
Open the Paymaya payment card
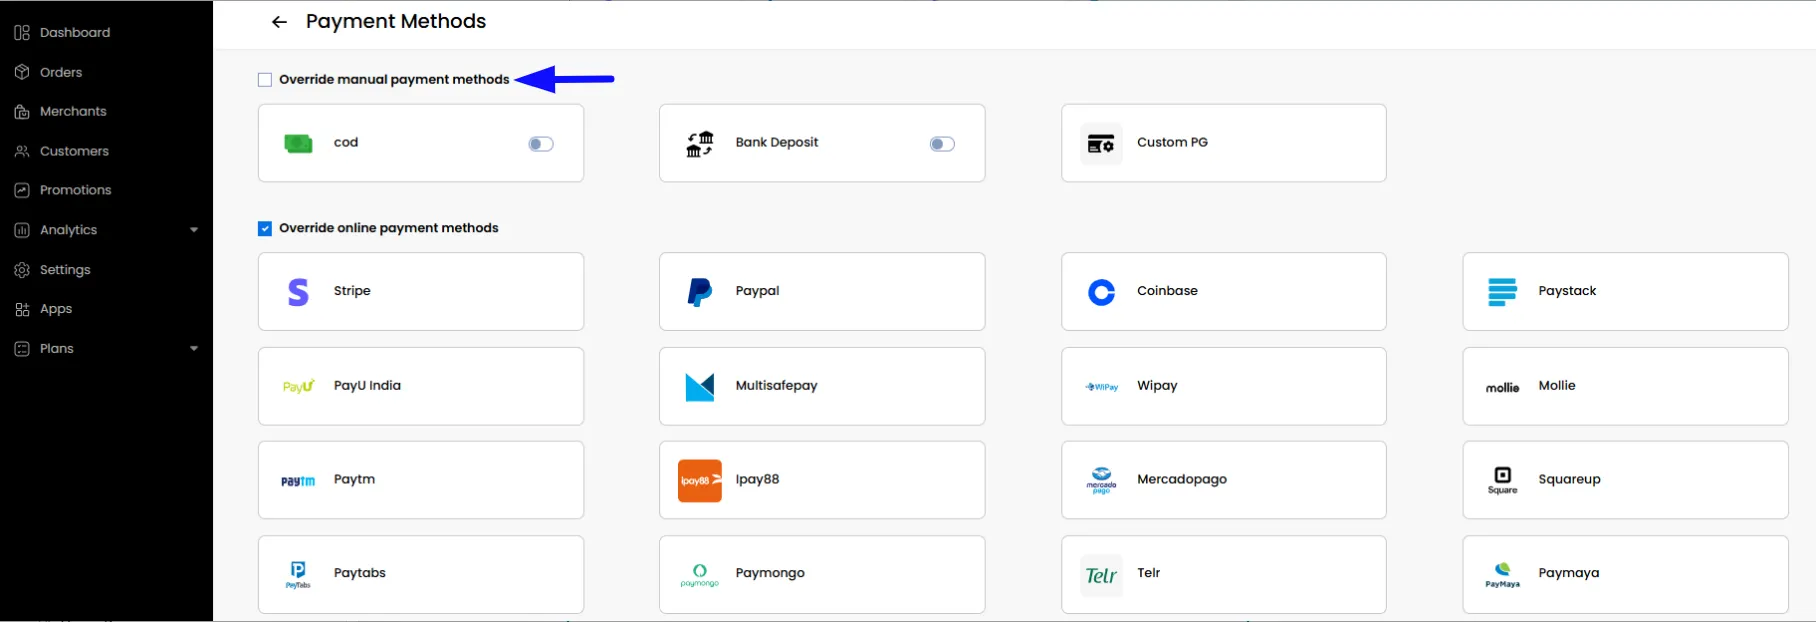point(1625,575)
